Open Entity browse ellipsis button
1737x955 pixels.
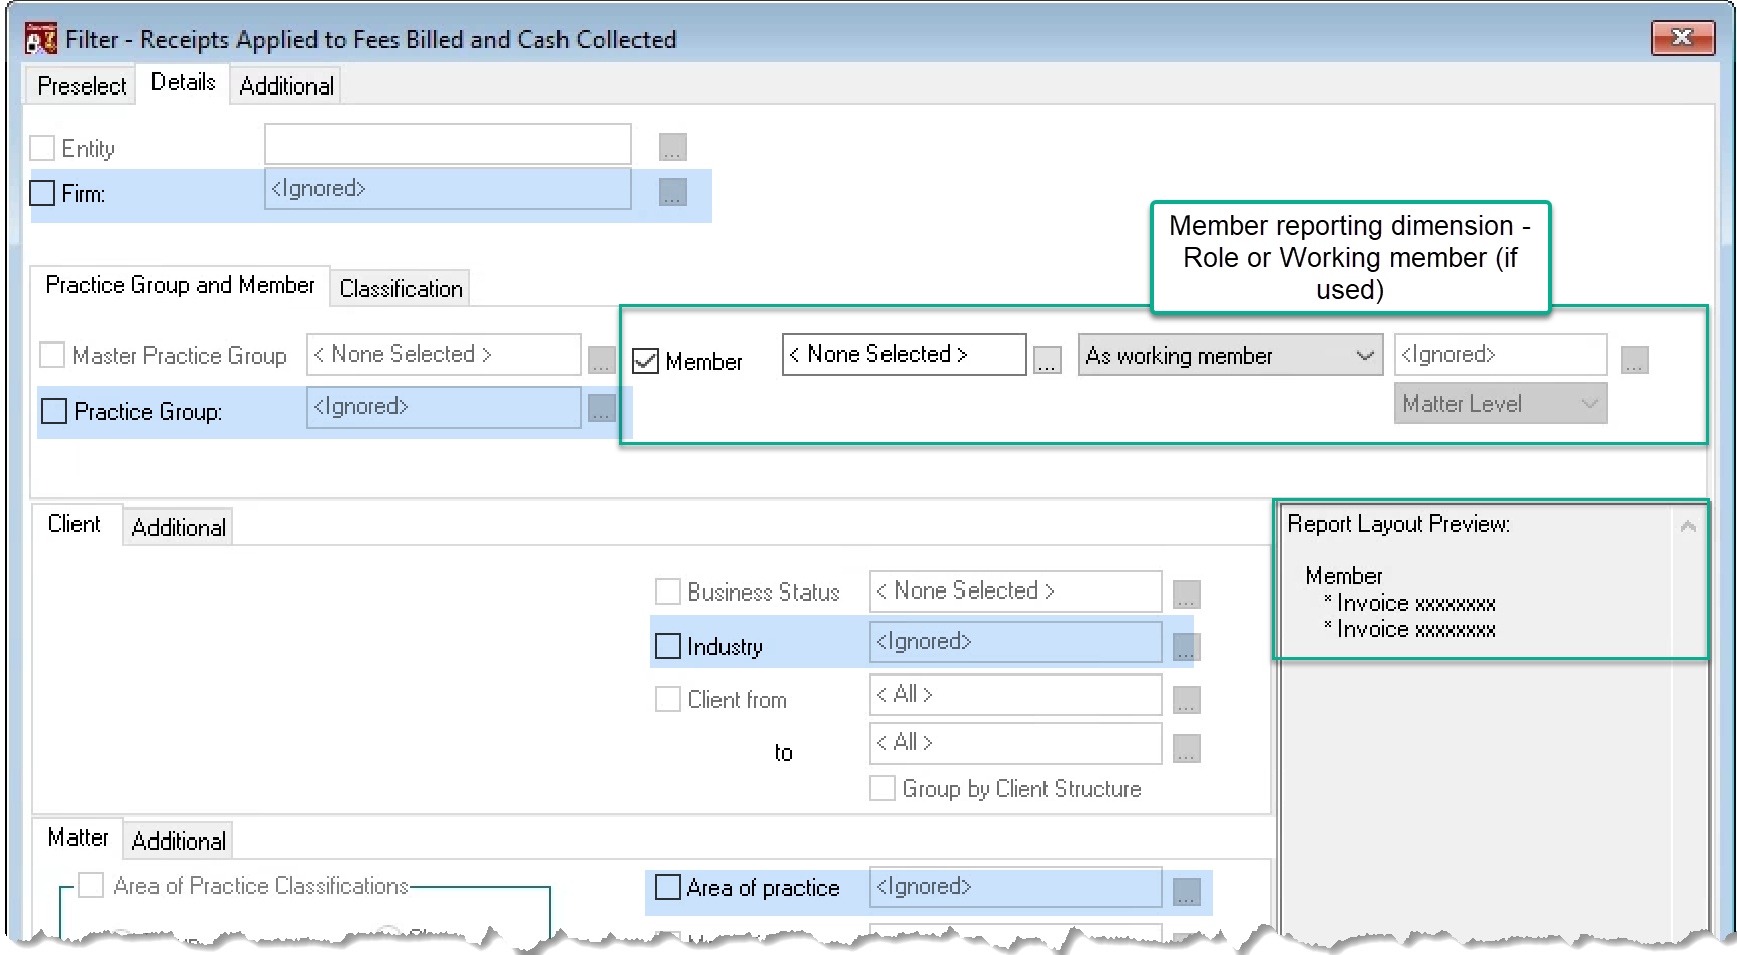[x=672, y=147]
